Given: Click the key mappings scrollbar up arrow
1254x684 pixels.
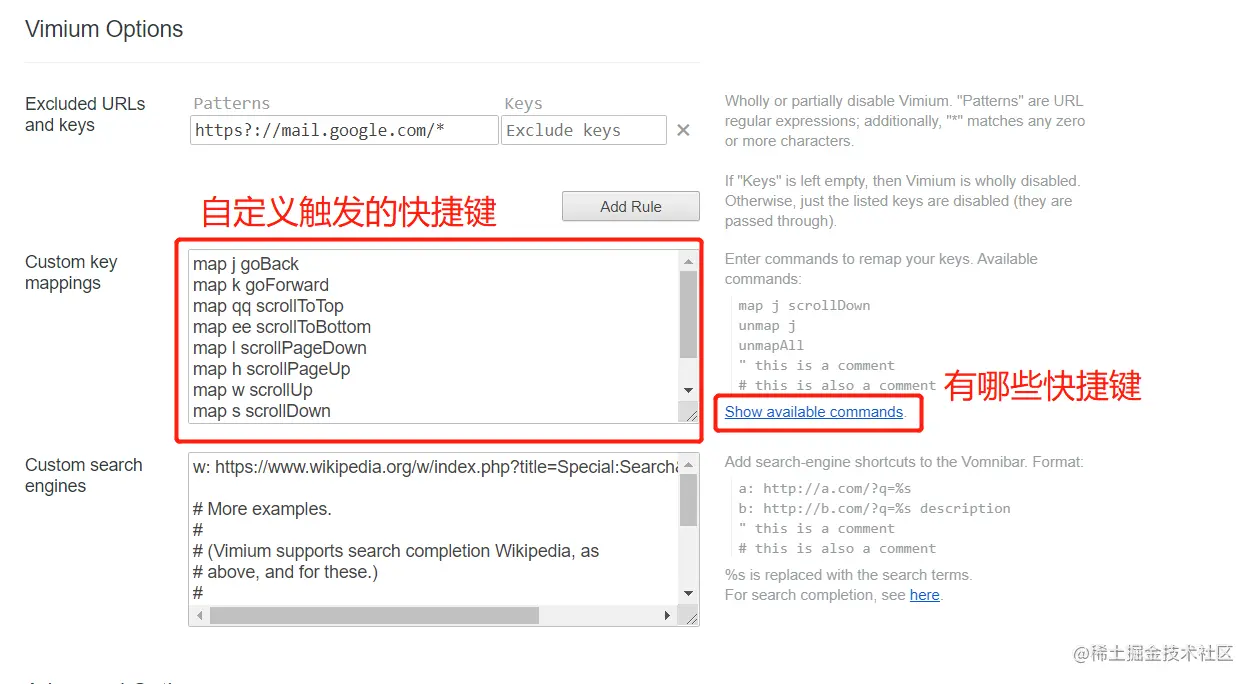Looking at the screenshot, I should [688, 261].
